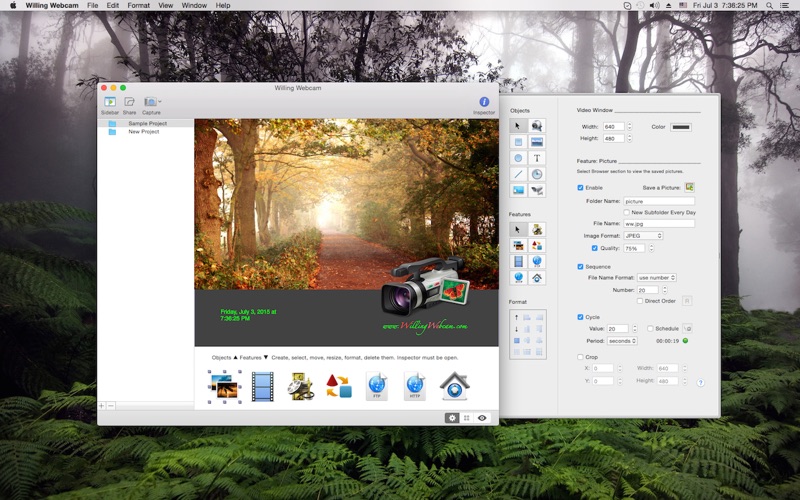Select the movie reel feature in inspector
This screenshot has width=800, height=500.
click(x=536, y=230)
